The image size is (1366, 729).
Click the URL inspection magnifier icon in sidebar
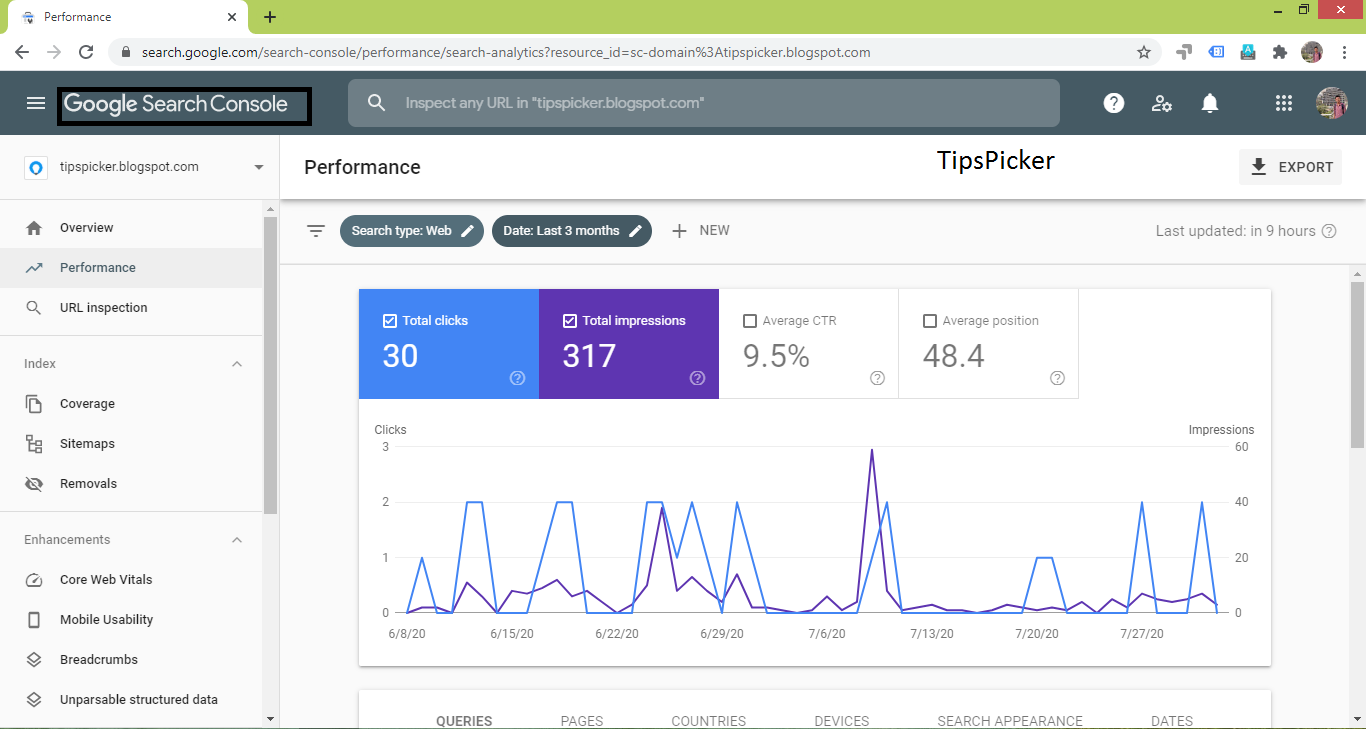(x=34, y=308)
